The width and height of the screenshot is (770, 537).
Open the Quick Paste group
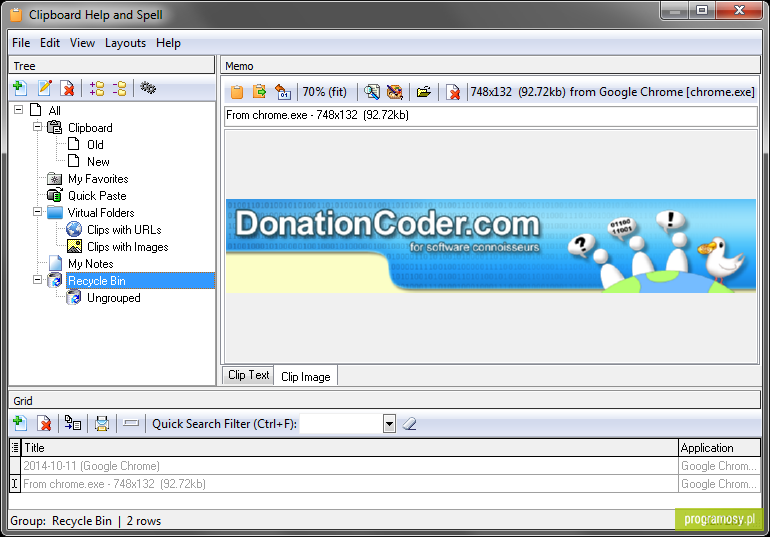point(97,196)
